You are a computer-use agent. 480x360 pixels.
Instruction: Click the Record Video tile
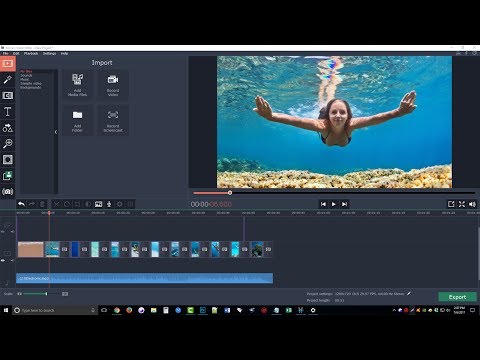(113, 85)
